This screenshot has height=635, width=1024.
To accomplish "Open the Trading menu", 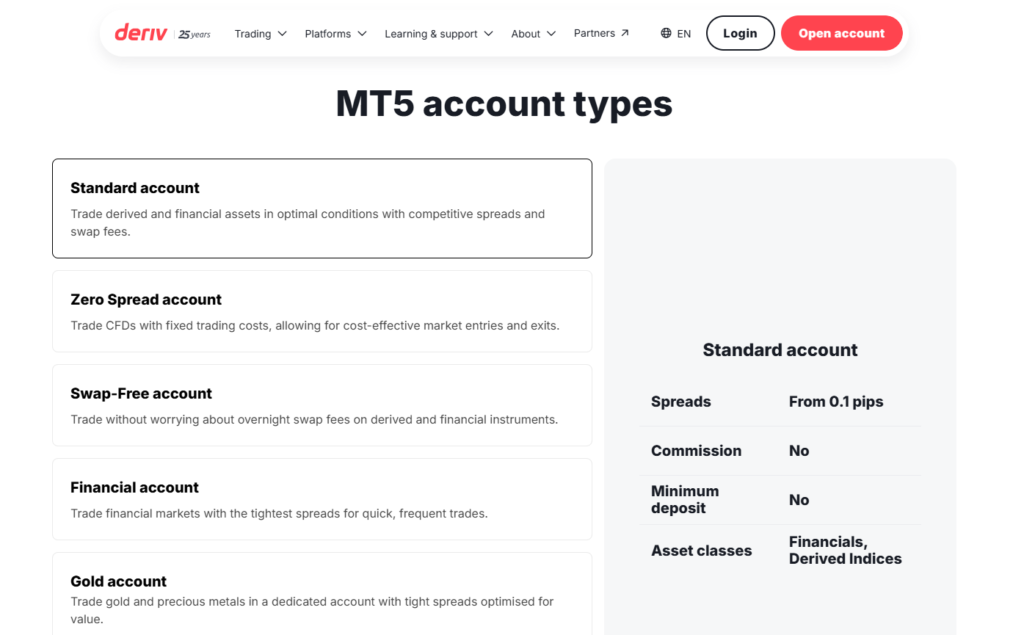I will 260,33.
